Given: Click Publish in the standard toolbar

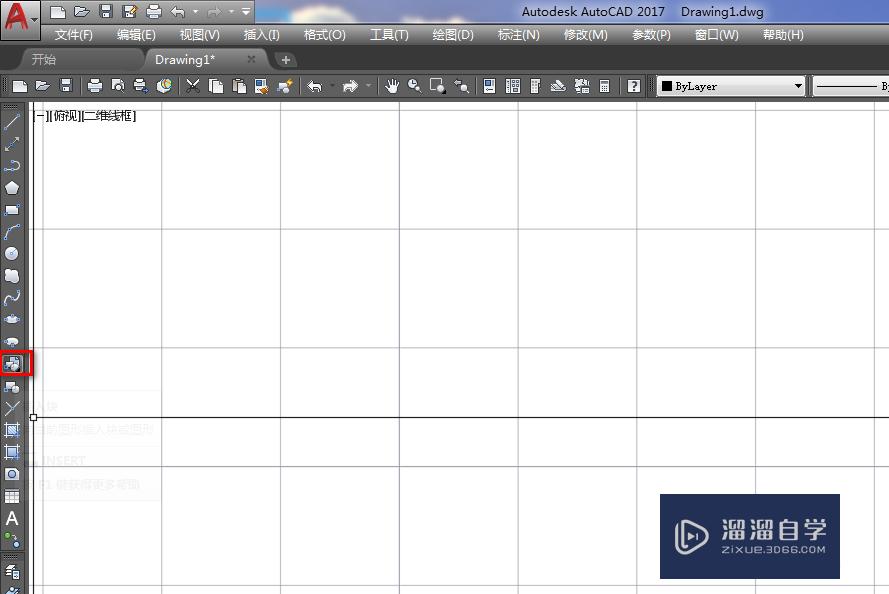Looking at the screenshot, I should click(140, 86).
